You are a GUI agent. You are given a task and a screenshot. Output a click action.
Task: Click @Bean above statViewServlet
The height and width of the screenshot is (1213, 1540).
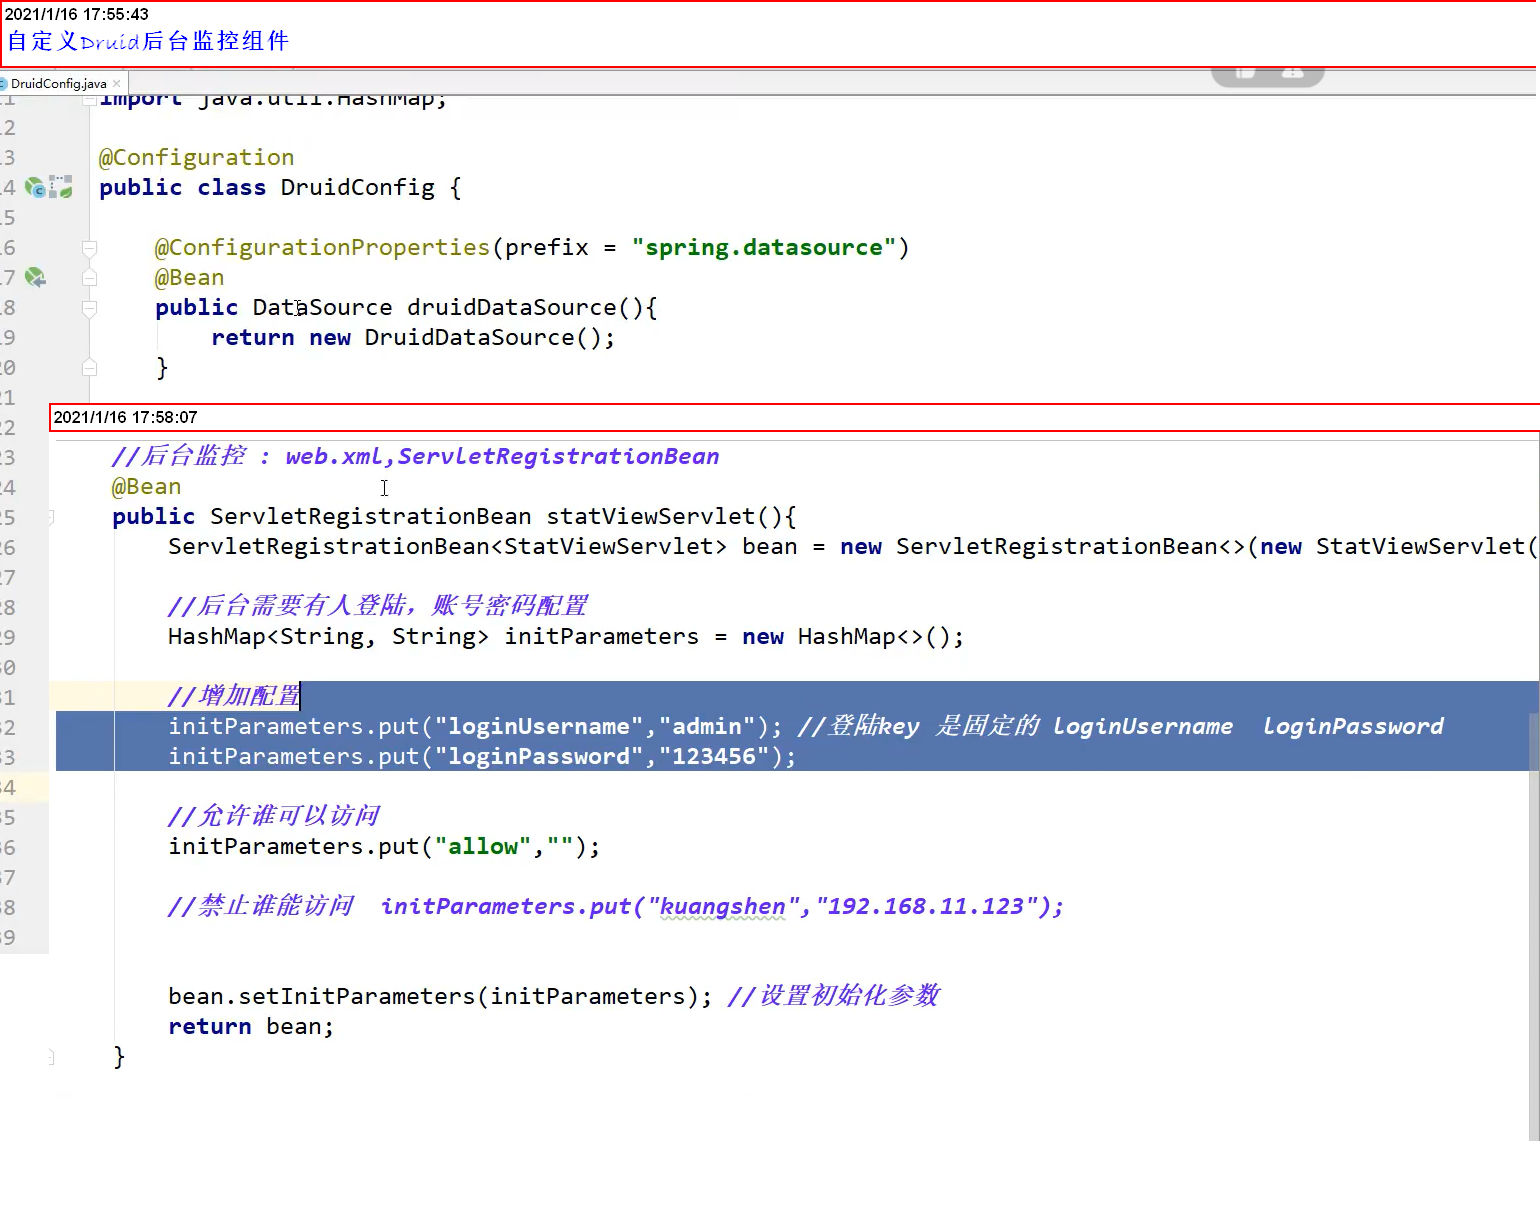coord(146,486)
